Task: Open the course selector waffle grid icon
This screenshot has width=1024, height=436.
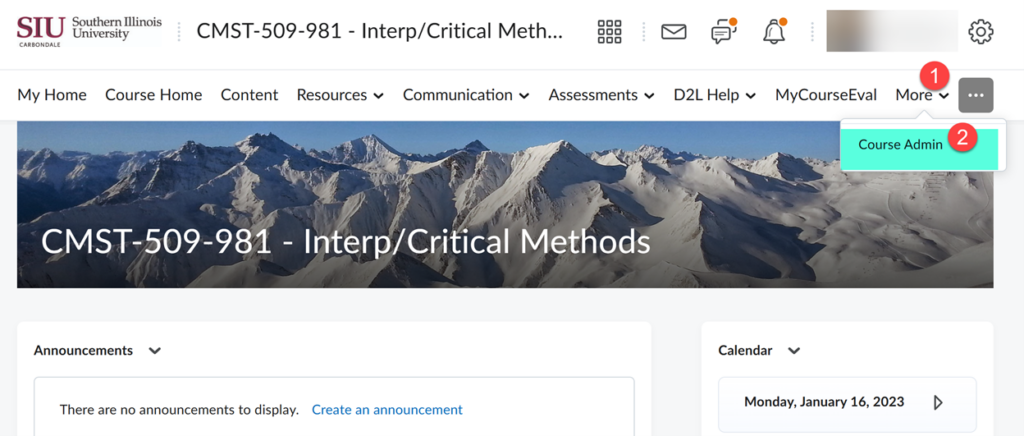Action: click(x=610, y=31)
